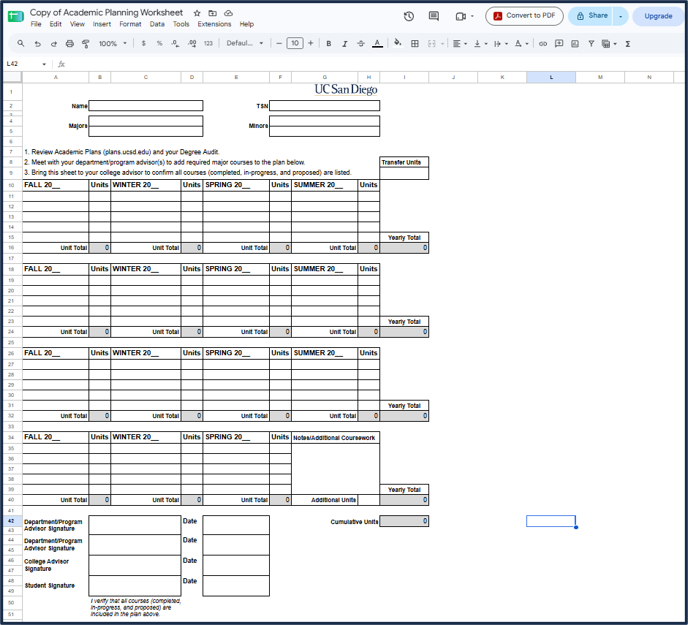
Task: Format selection as percent
Action: (x=159, y=43)
